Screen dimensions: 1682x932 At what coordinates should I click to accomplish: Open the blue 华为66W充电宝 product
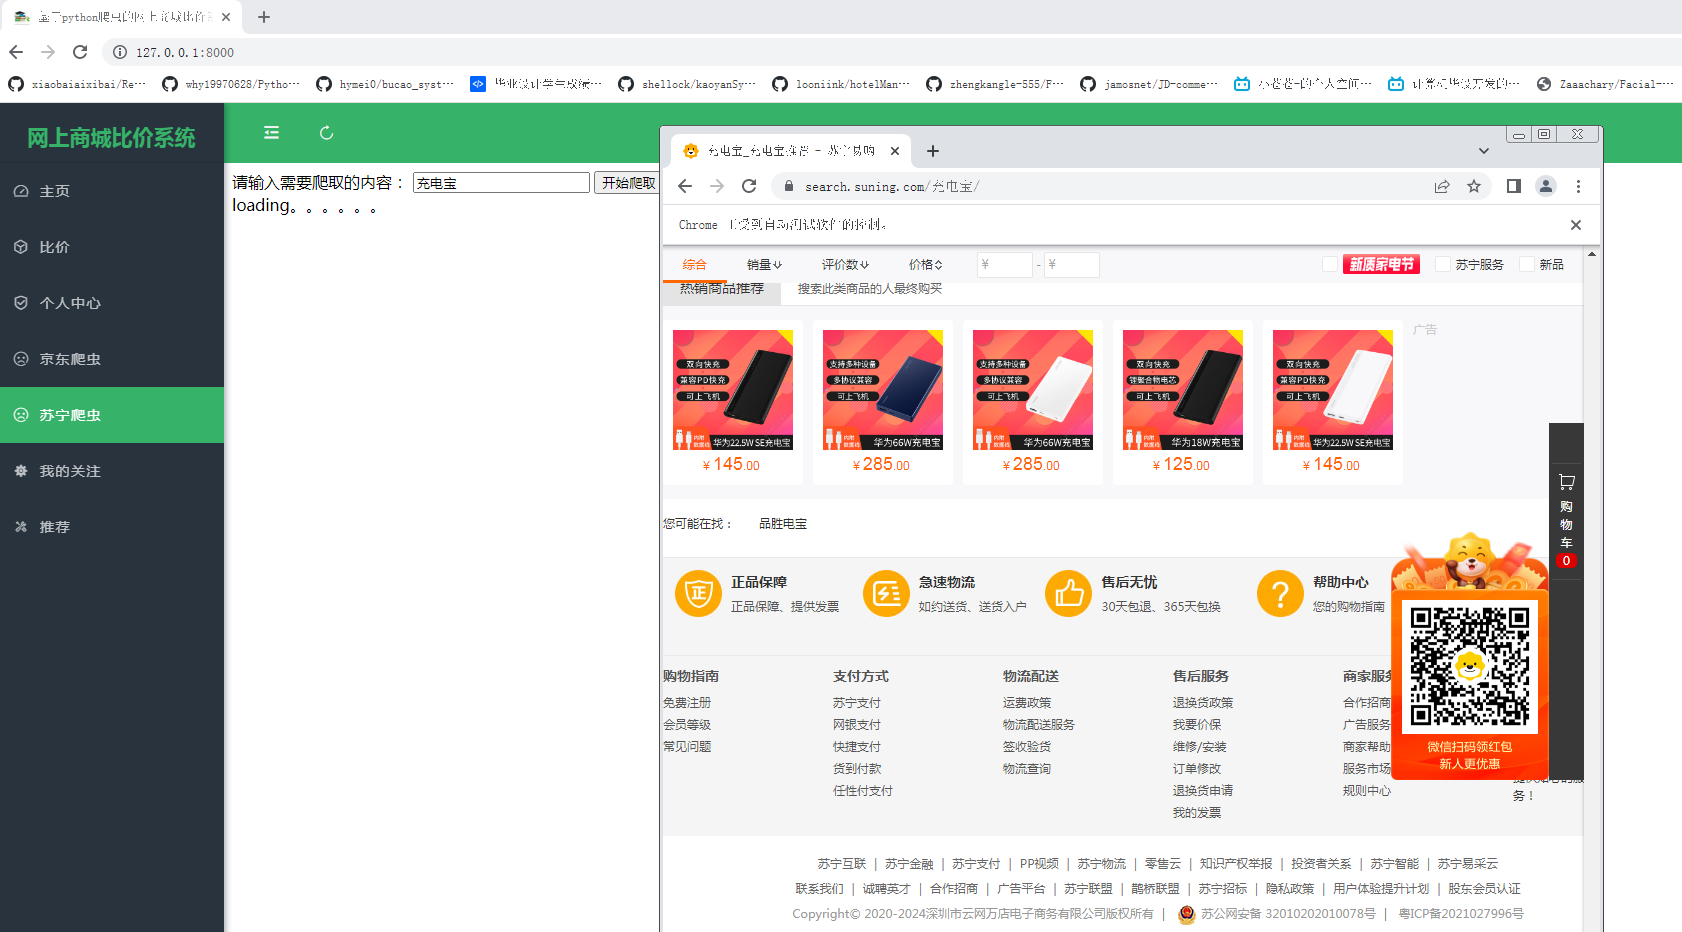point(883,390)
